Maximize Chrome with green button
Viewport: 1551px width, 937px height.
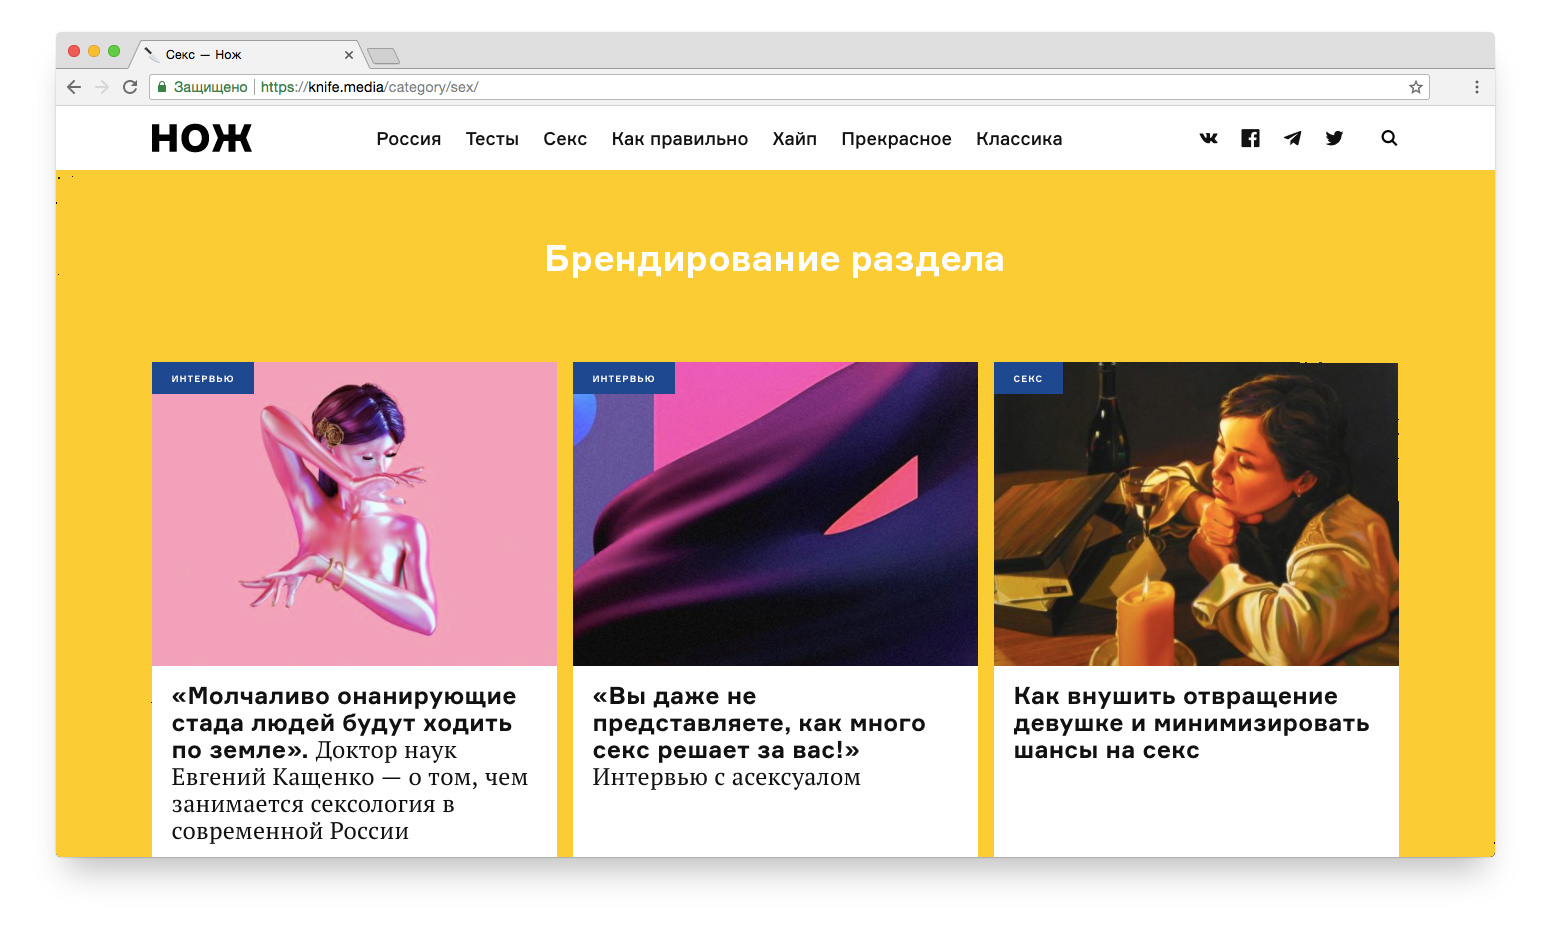click(x=114, y=51)
